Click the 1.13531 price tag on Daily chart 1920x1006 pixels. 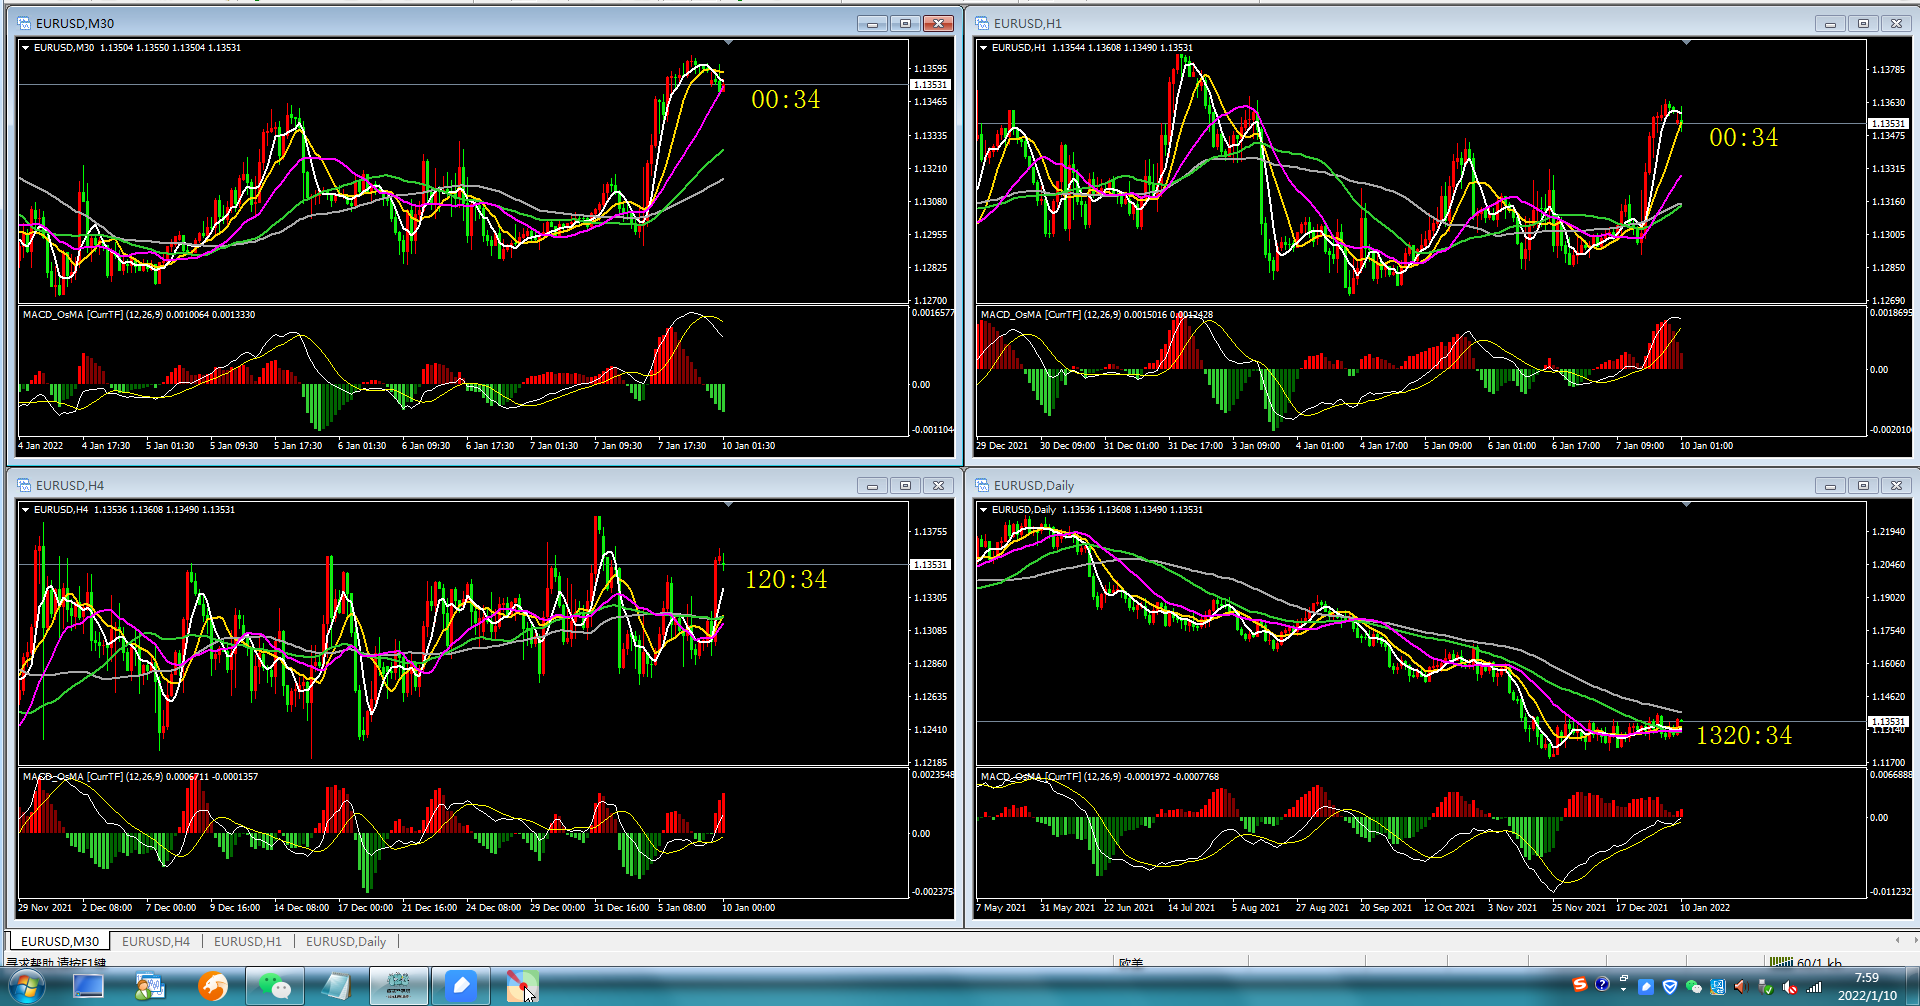pyautogui.click(x=1888, y=722)
